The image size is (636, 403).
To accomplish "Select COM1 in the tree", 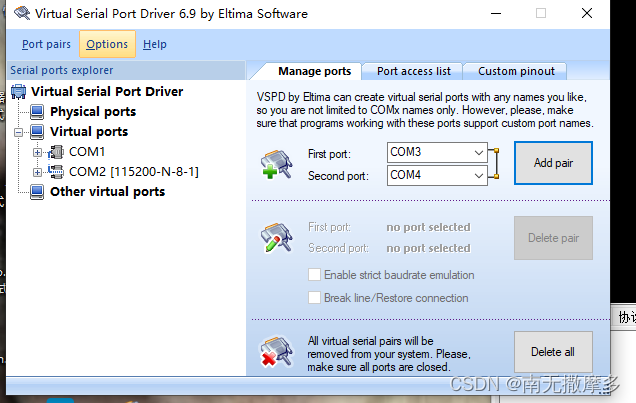I will click(x=87, y=152).
